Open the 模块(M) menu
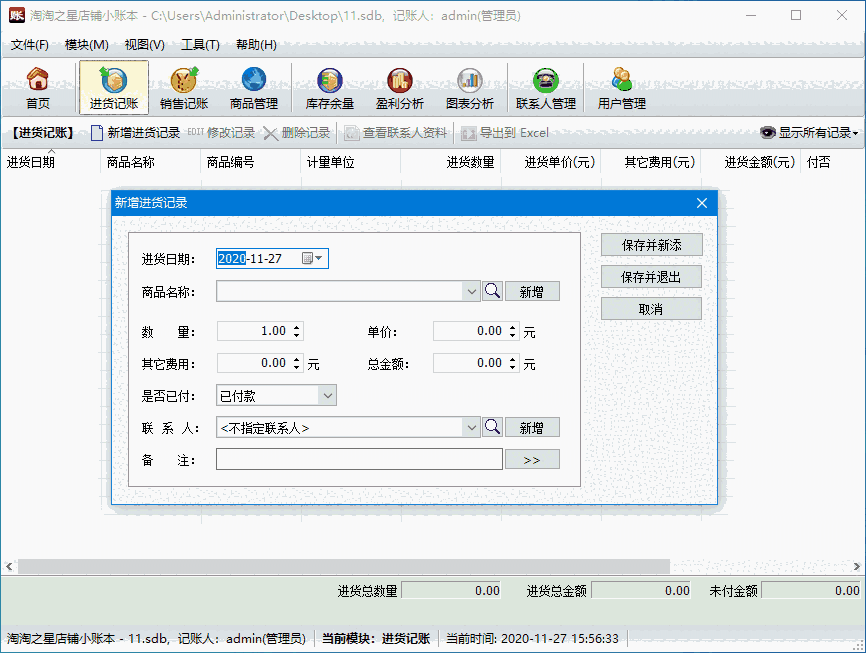Image resolution: width=866 pixels, height=653 pixels. pos(86,45)
